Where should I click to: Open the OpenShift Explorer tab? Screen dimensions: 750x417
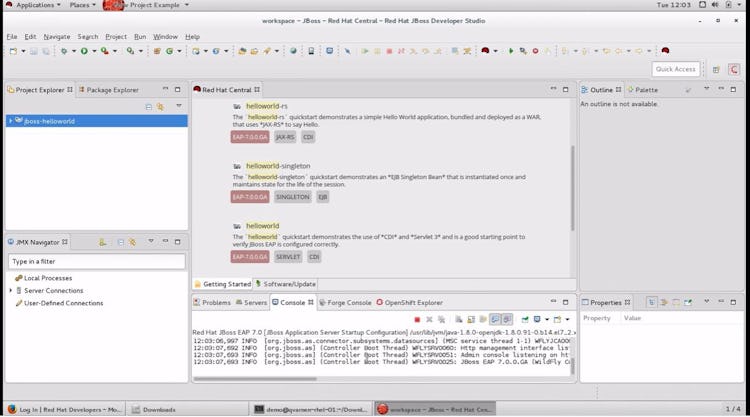pos(409,303)
